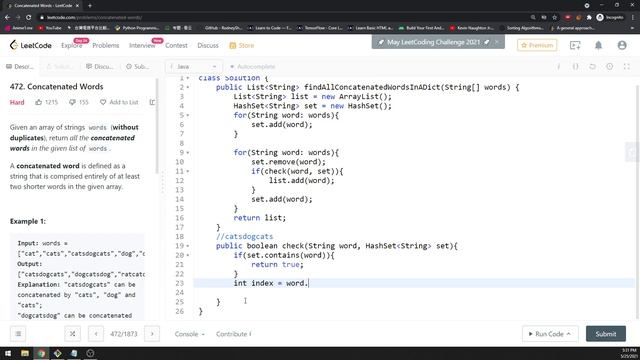Click at end of line 23 code
Viewport: 640px width, 360px height.
coord(309,283)
